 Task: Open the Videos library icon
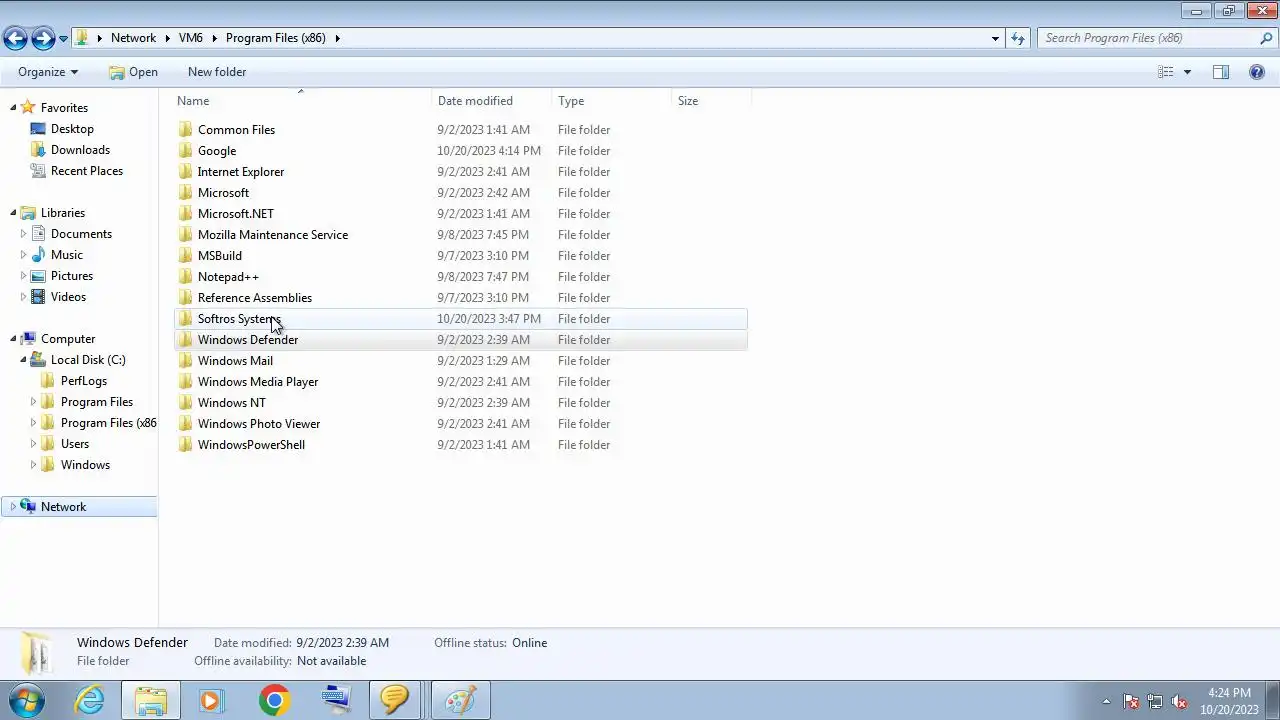point(38,297)
